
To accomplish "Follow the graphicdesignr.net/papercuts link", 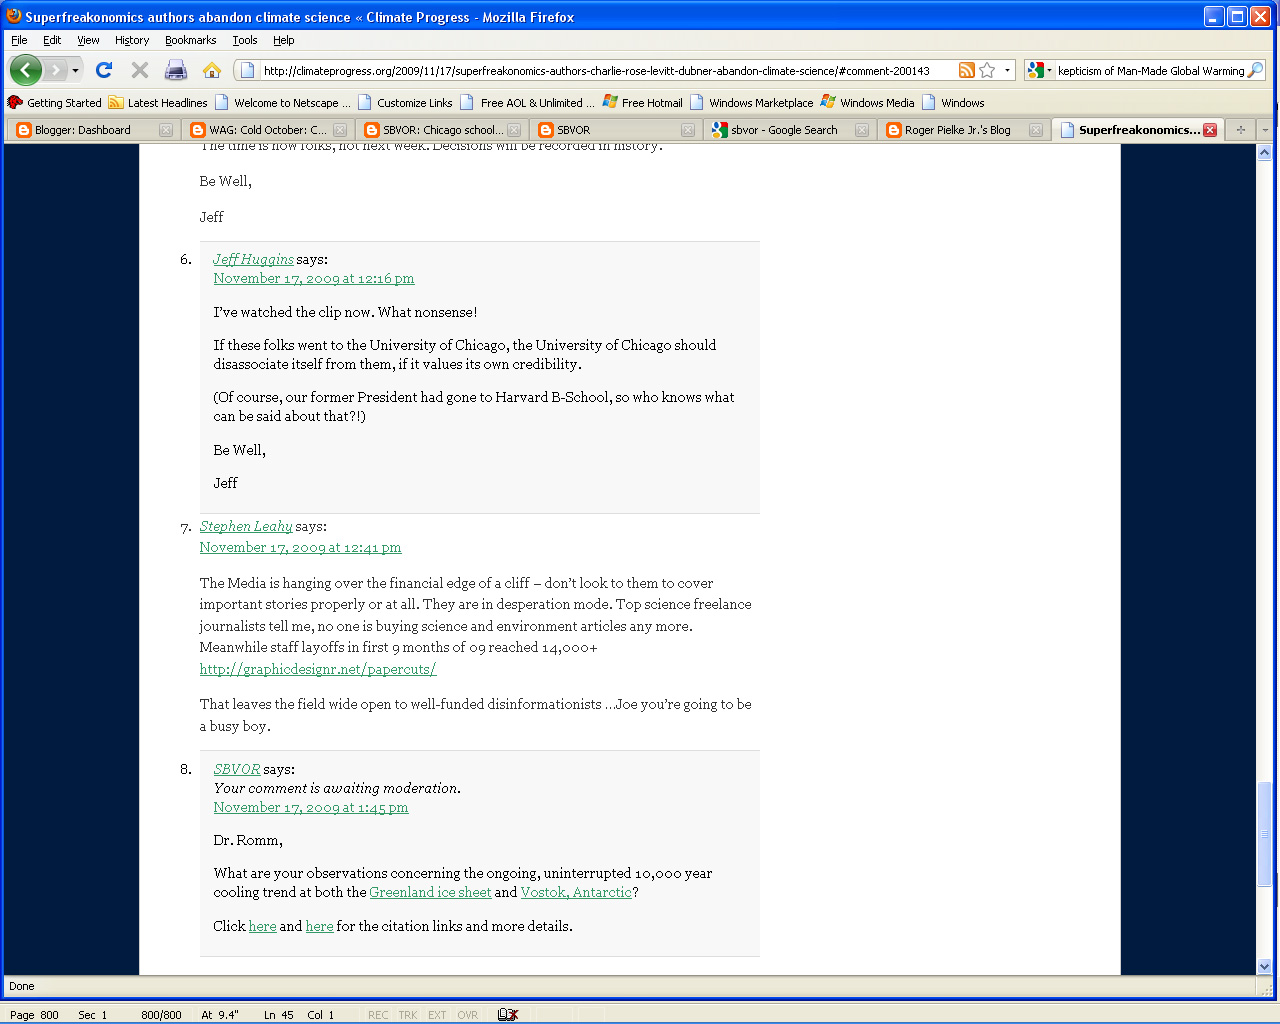I will [x=318, y=669].
